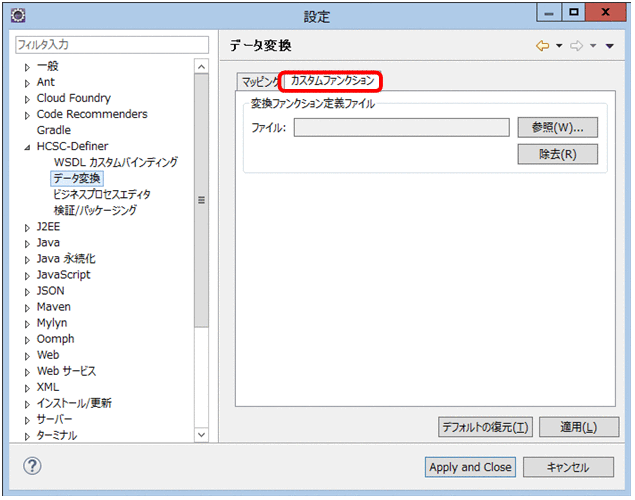This screenshot has width=635, height=500.
Task: Expand the 一般 tree node
Action: (27, 67)
